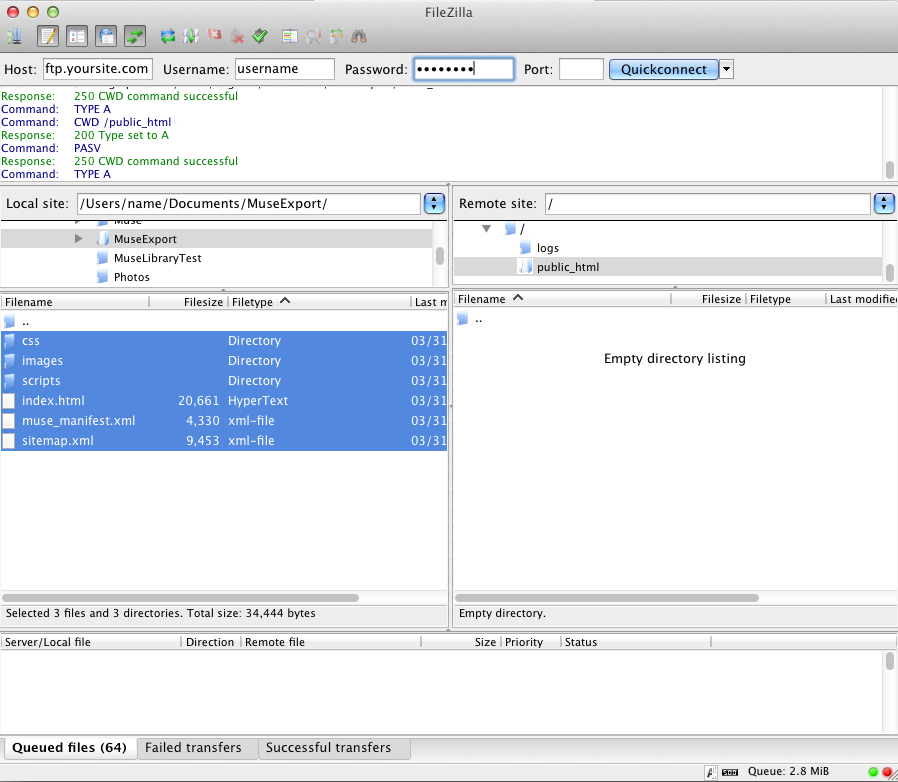Toggle local directory tree display
The height and width of the screenshot is (782, 898).
77,36
